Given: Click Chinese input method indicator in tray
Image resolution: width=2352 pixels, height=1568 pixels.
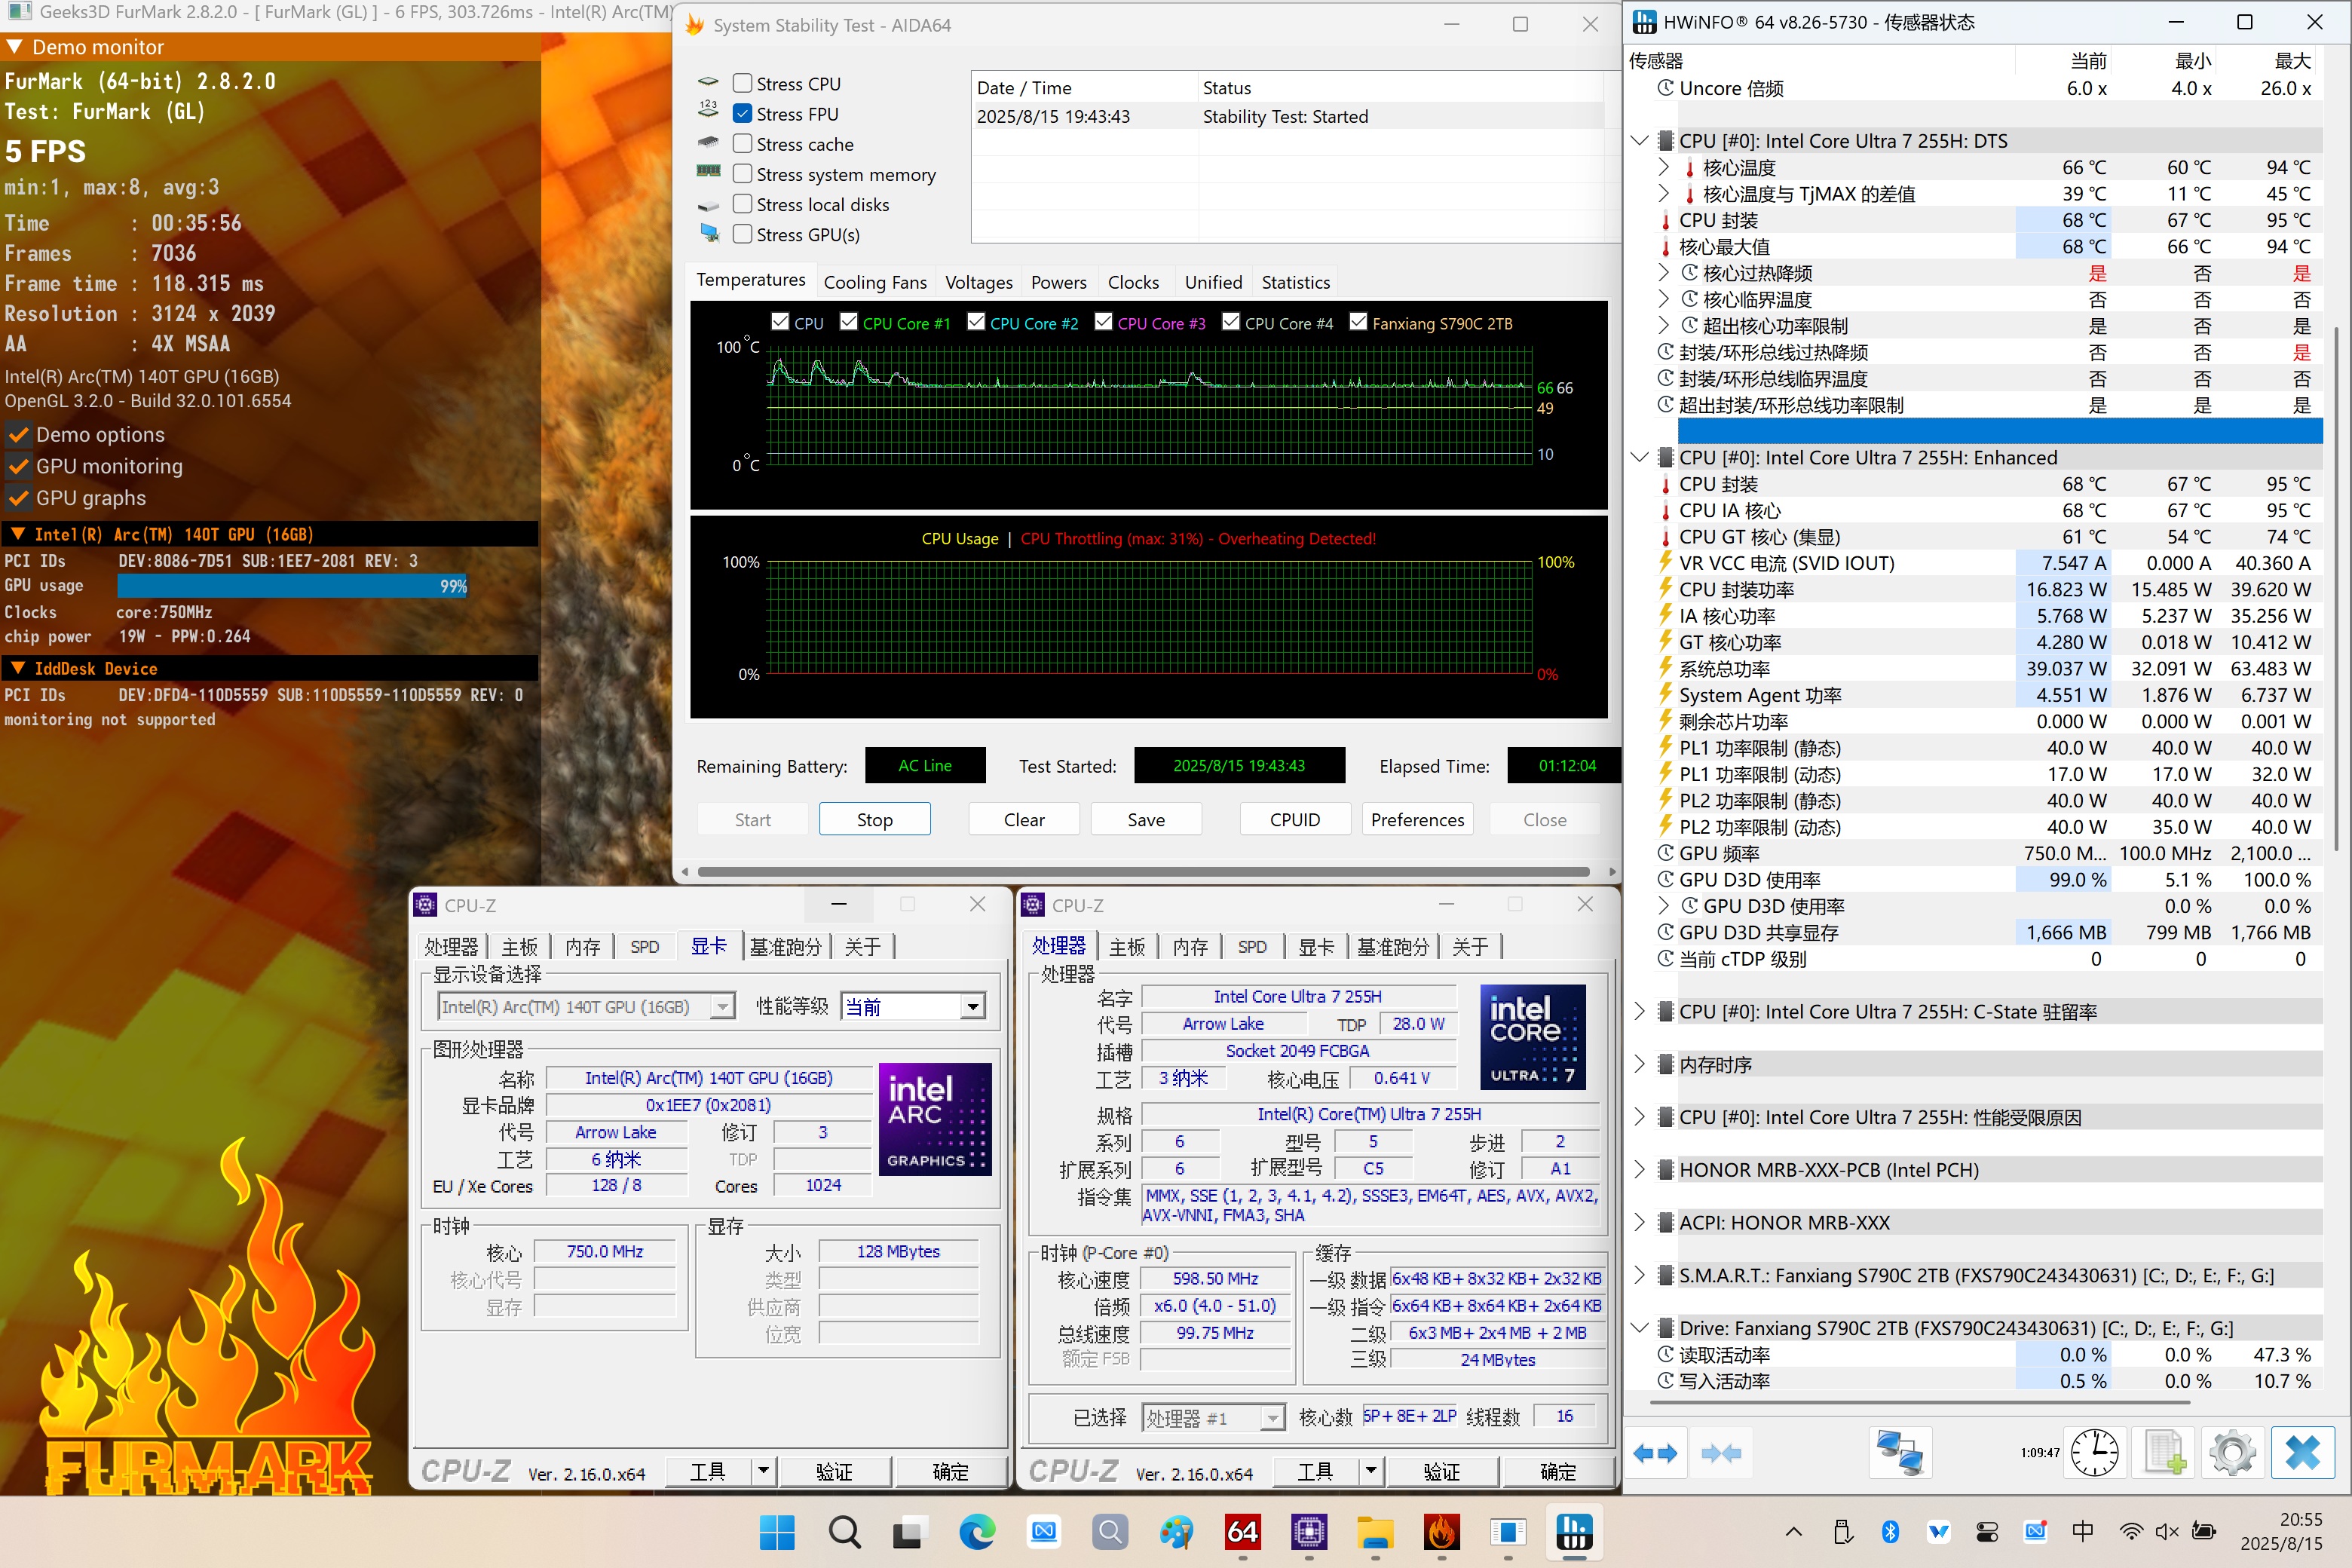Looking at the screenshot, I should tap(2083, 1531).
